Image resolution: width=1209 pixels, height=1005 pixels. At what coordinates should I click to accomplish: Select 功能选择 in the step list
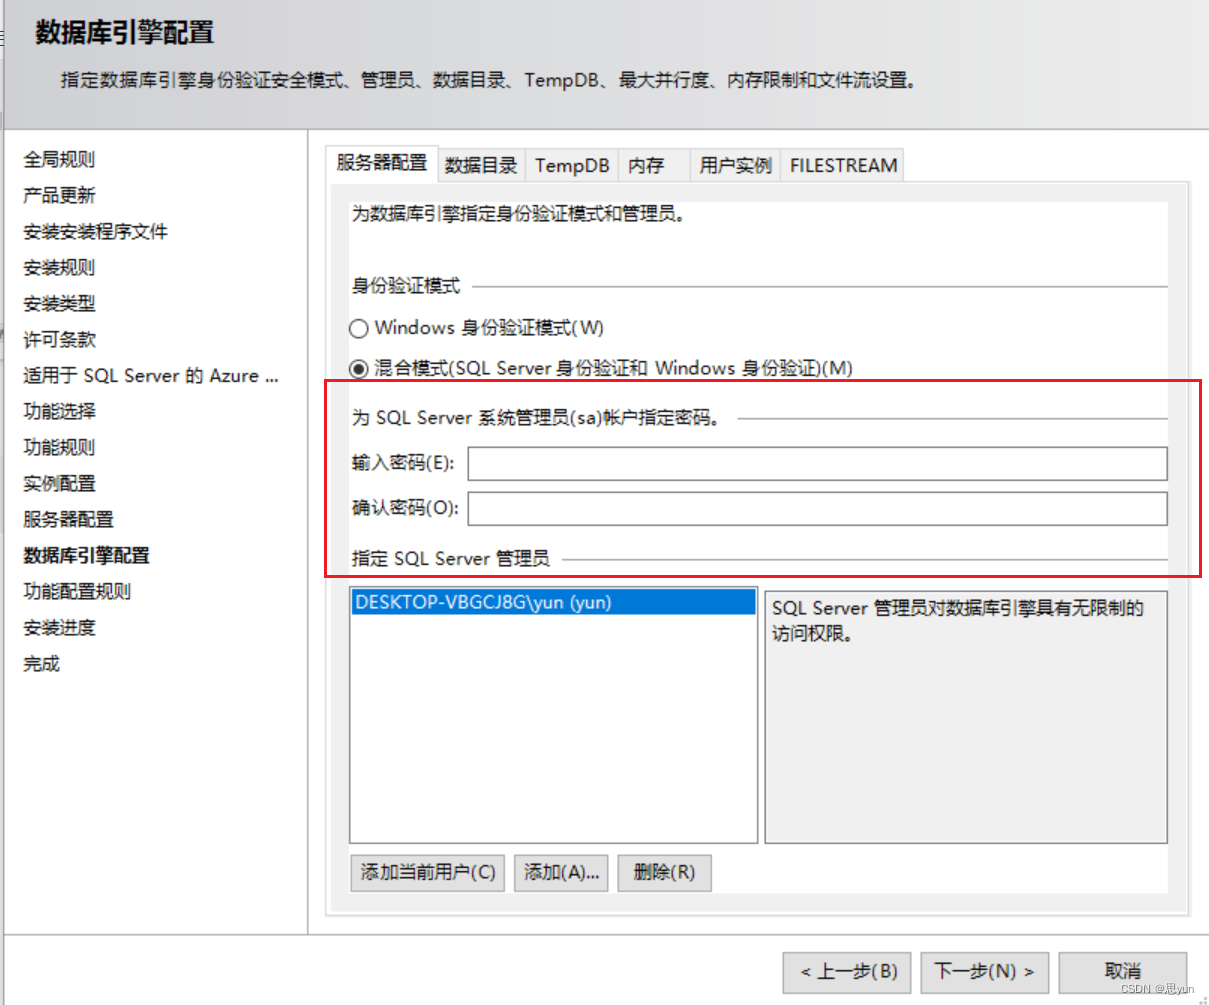tap(59, 411)
